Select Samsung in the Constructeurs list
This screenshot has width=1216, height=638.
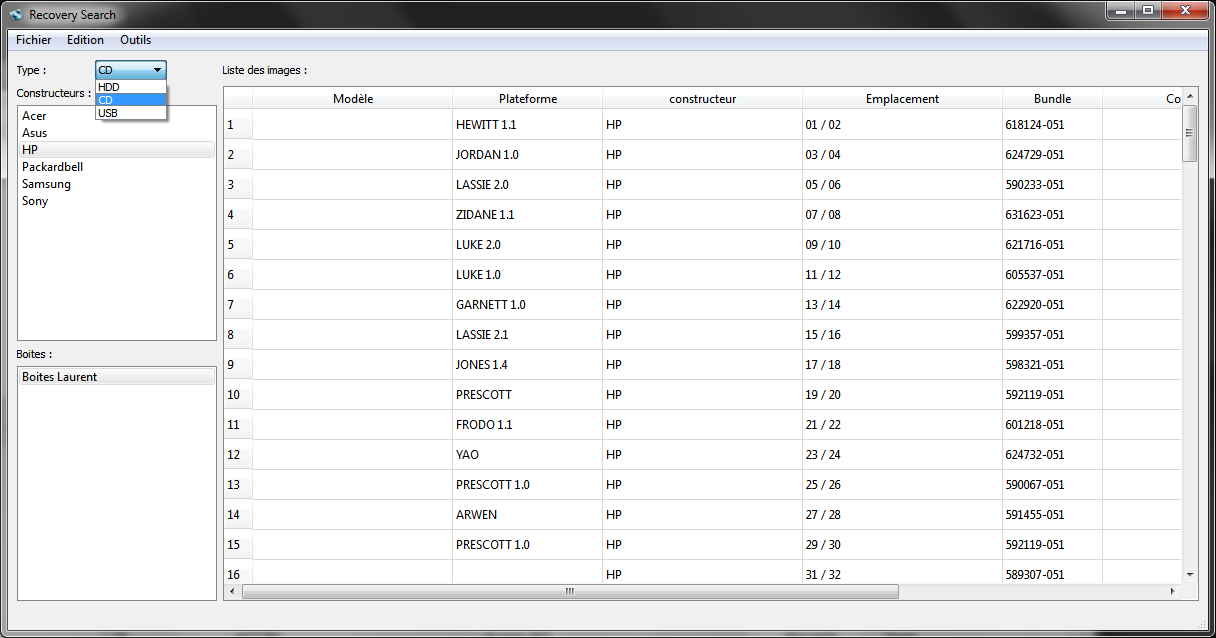coord(46,184)
